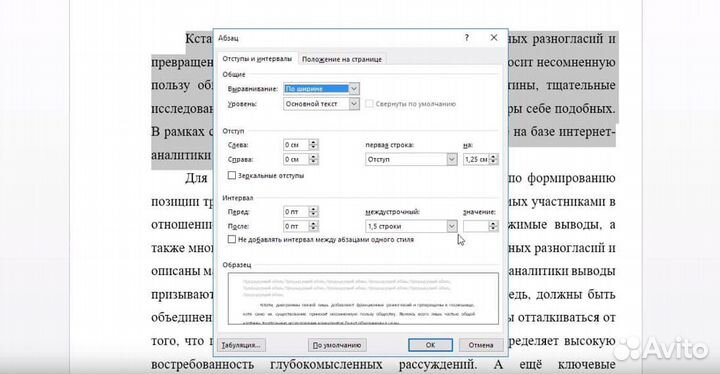Click the По умолчанию button
Image resolution: width=720 pixels, height=374 pixels.
point(337,345)
